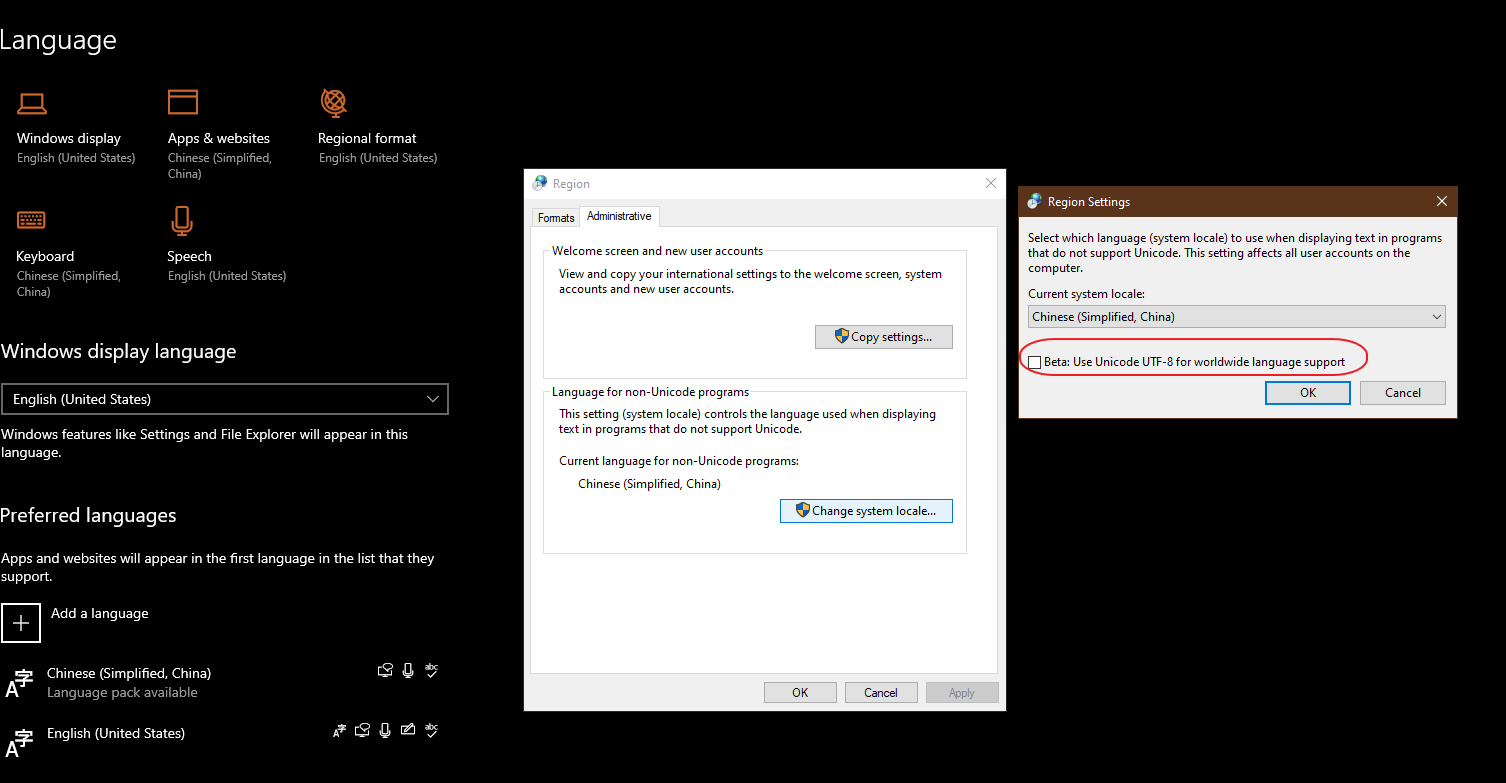Screen dimensions: 1506x783
Task: Open the Regional format globe icon
Action: [333, 102]
